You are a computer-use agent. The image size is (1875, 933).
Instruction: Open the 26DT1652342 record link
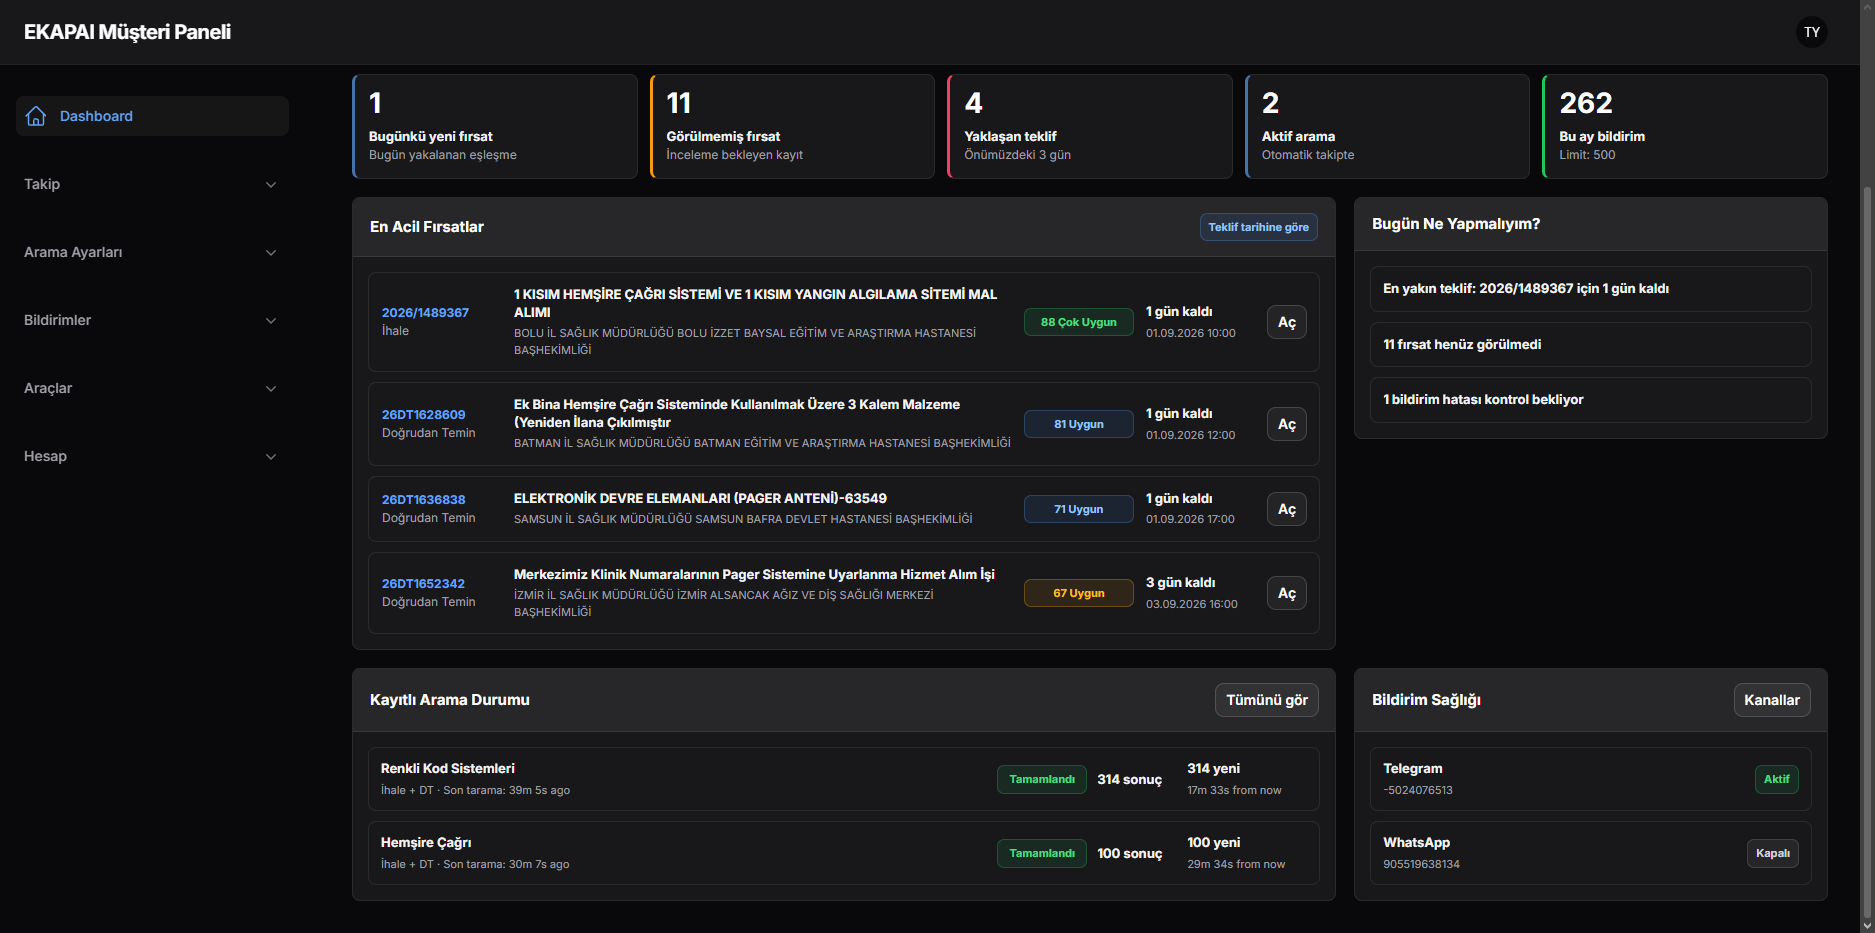click(x=423, y=584)
